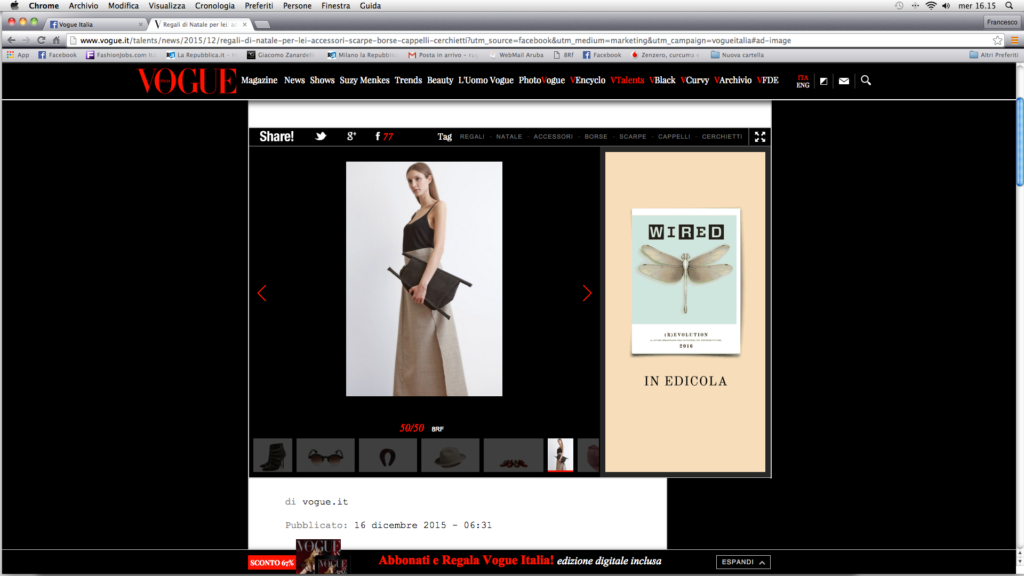Select grey hat thumbnail
The height and width of the screenshot is (576, 1024).
point(450,455)
